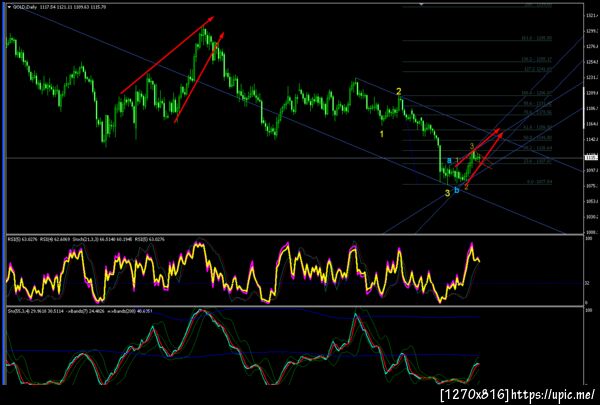The image size is (600, 405).
Task: Click the xBands(7) 24.4826 indicator label
Action: point(85,311)
